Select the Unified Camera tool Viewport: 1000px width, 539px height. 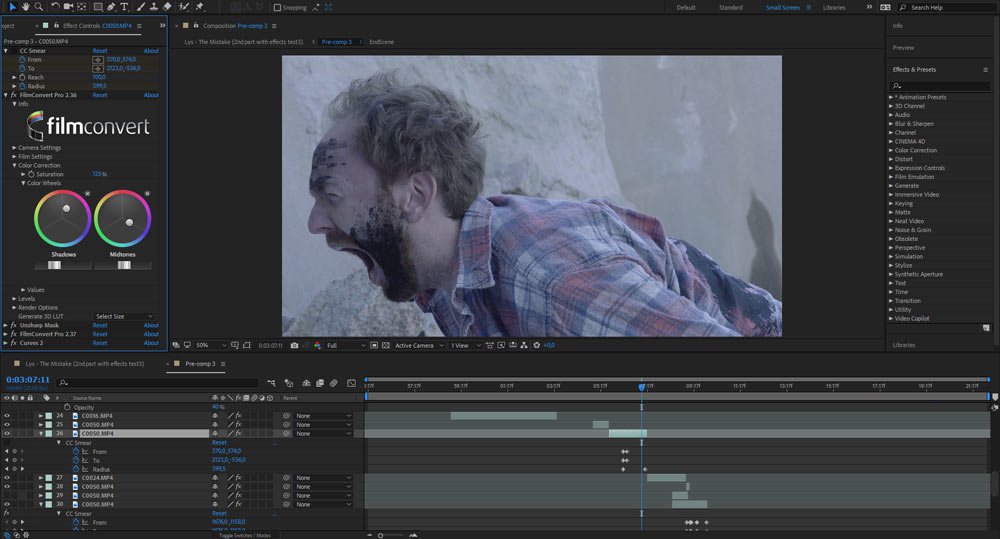pos(68,6)
